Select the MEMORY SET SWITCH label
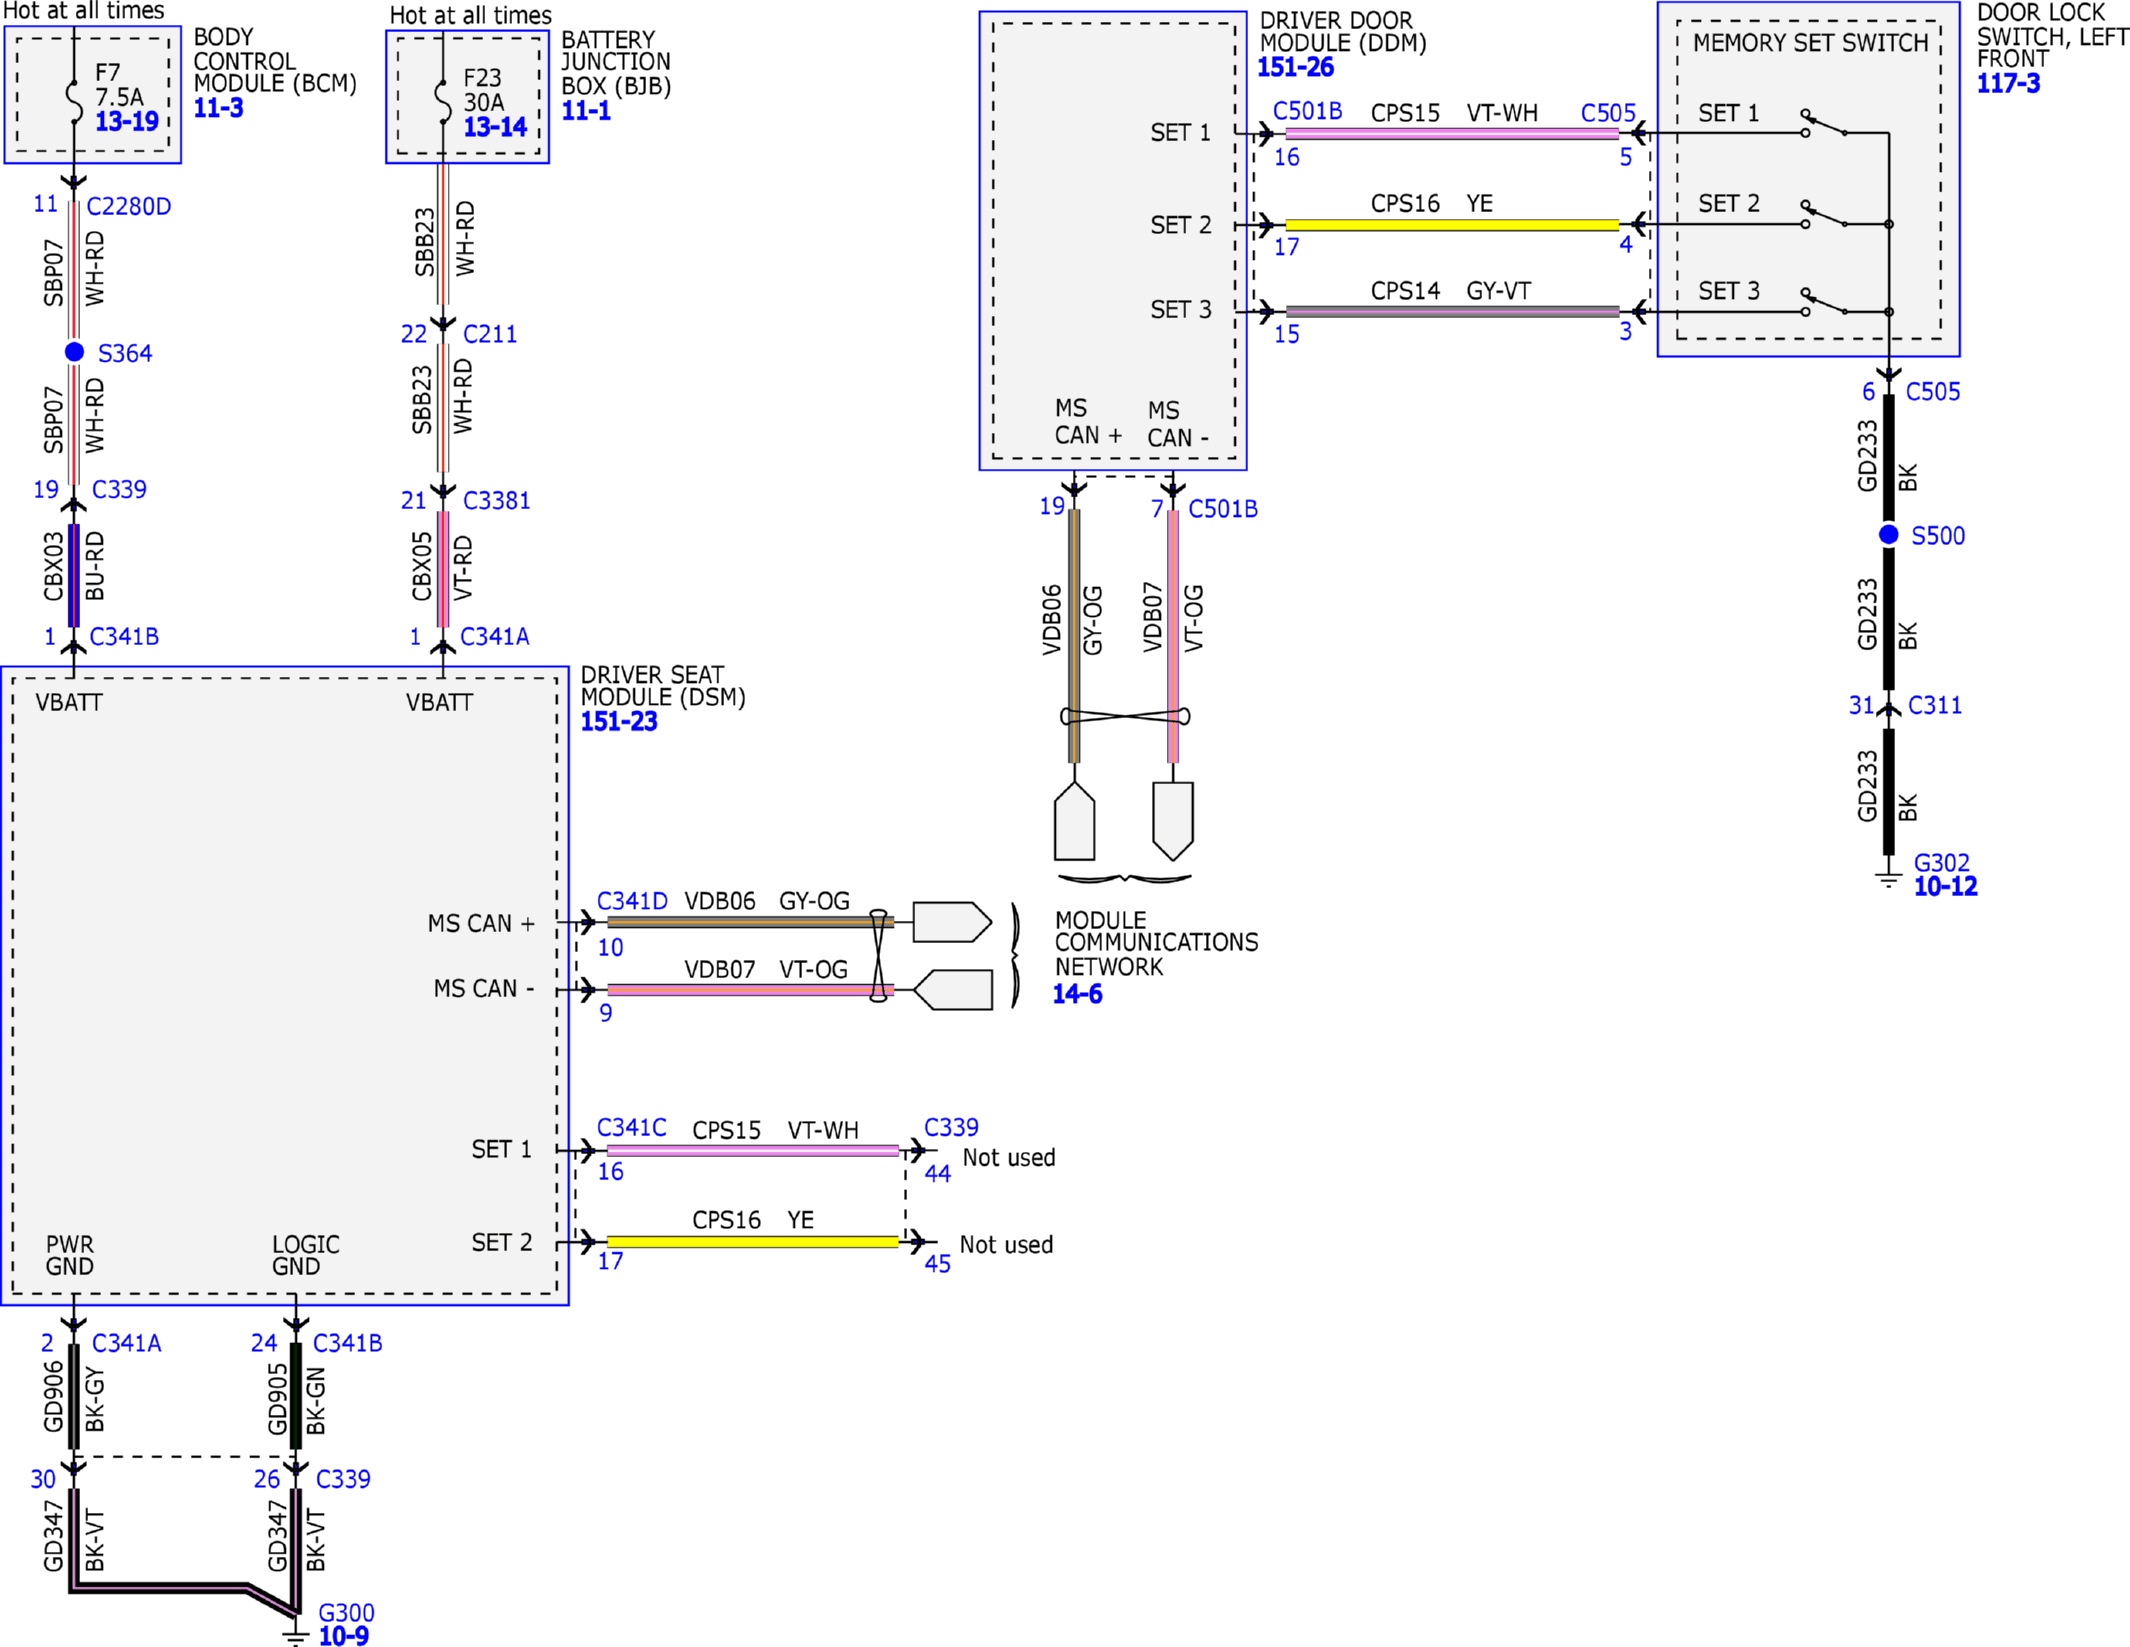This screenshot has width=2130, height=1647. pos(1810,43)
